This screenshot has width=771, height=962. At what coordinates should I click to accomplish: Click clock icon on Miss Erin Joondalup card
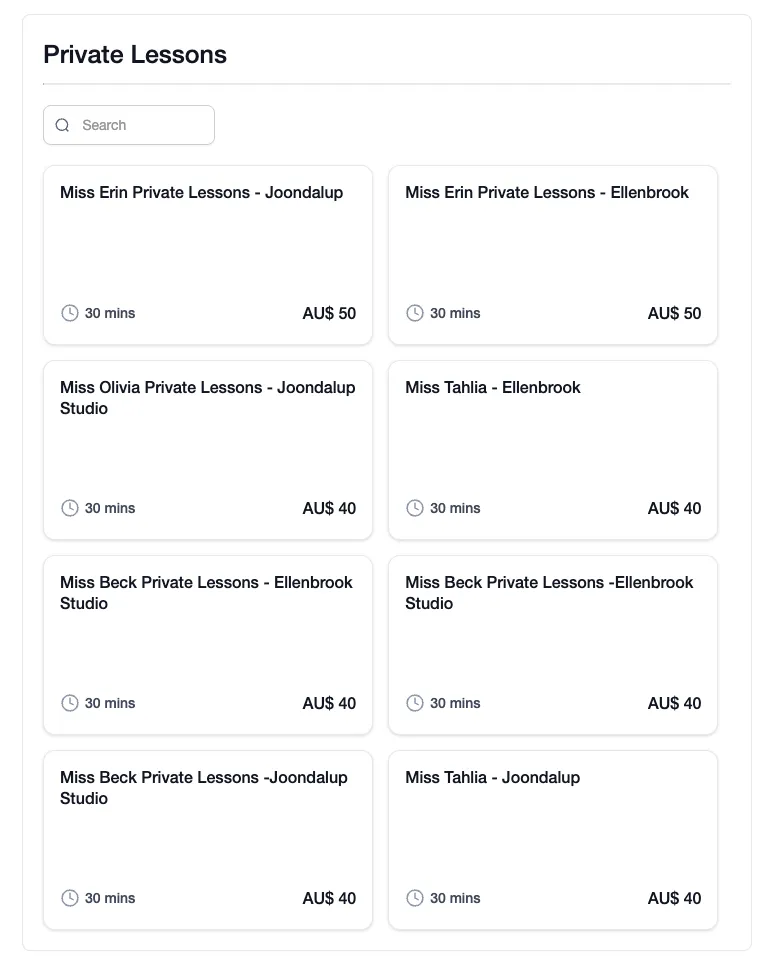coord(70,313)
